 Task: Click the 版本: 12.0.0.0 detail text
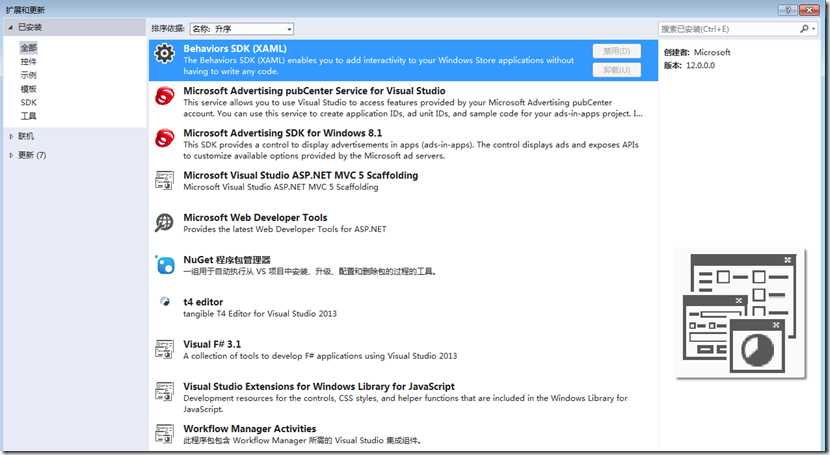(x=689, y=66)
